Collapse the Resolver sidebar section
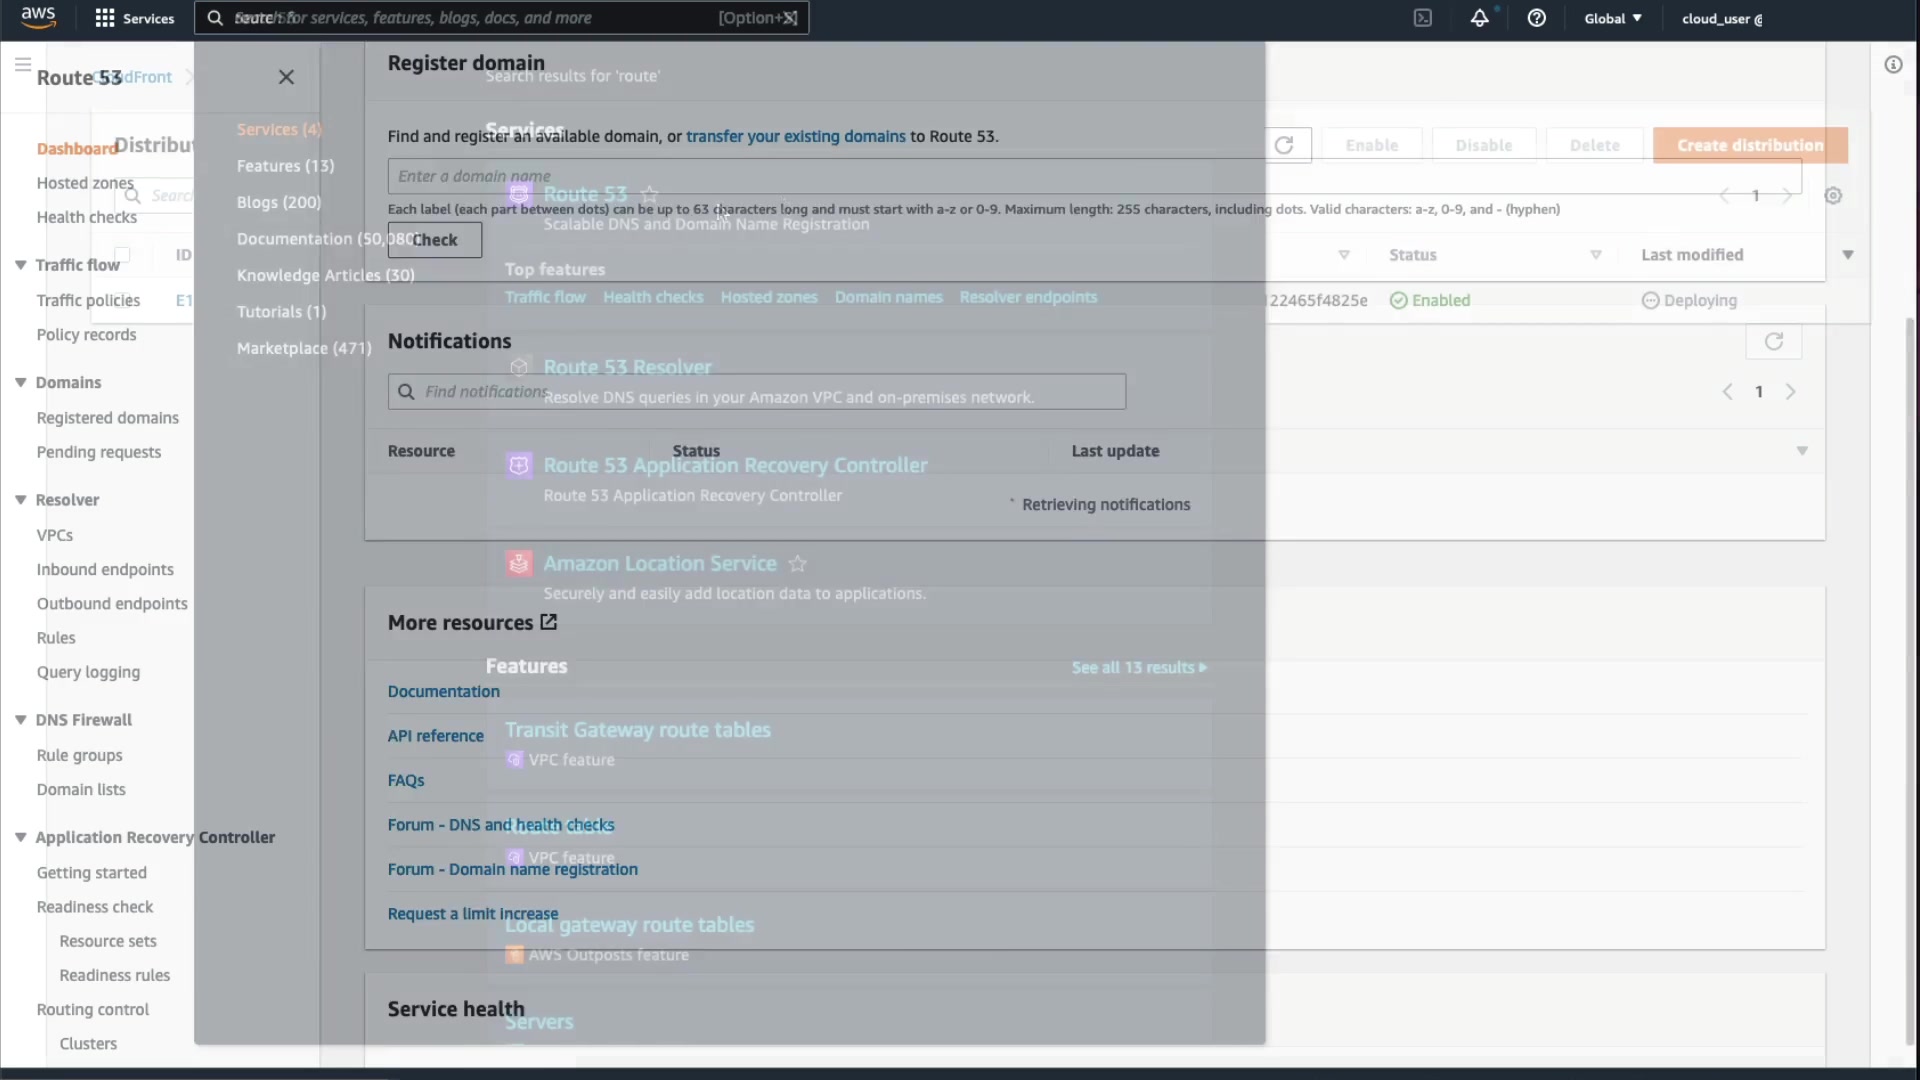The height and width of the screenshot is (1080, 1920). coord(20,500)
